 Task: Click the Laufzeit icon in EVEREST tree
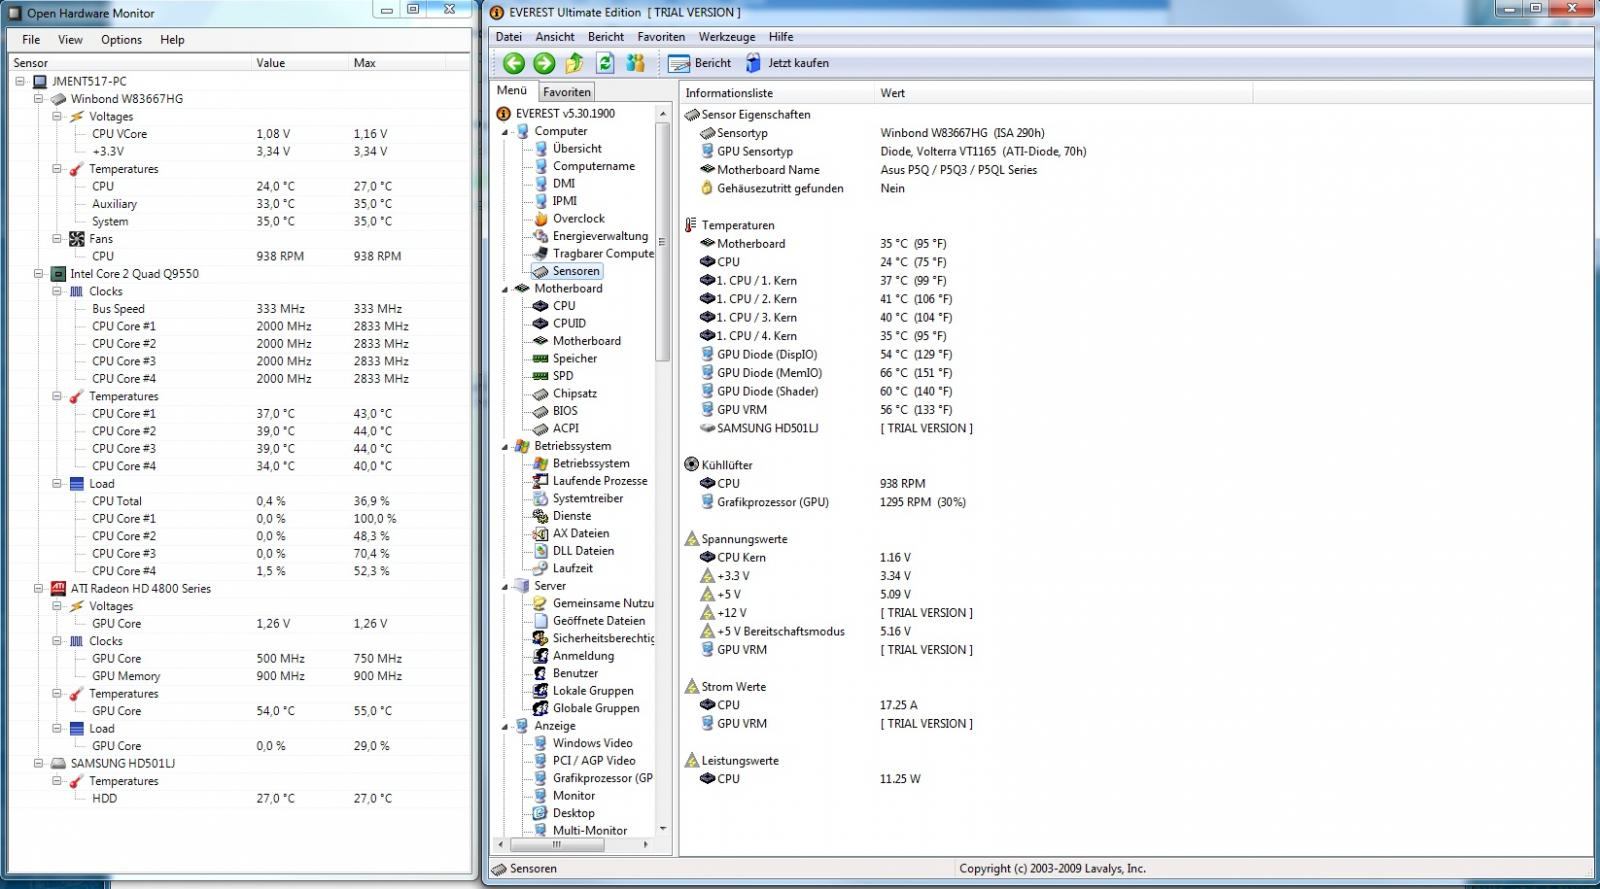541,569
